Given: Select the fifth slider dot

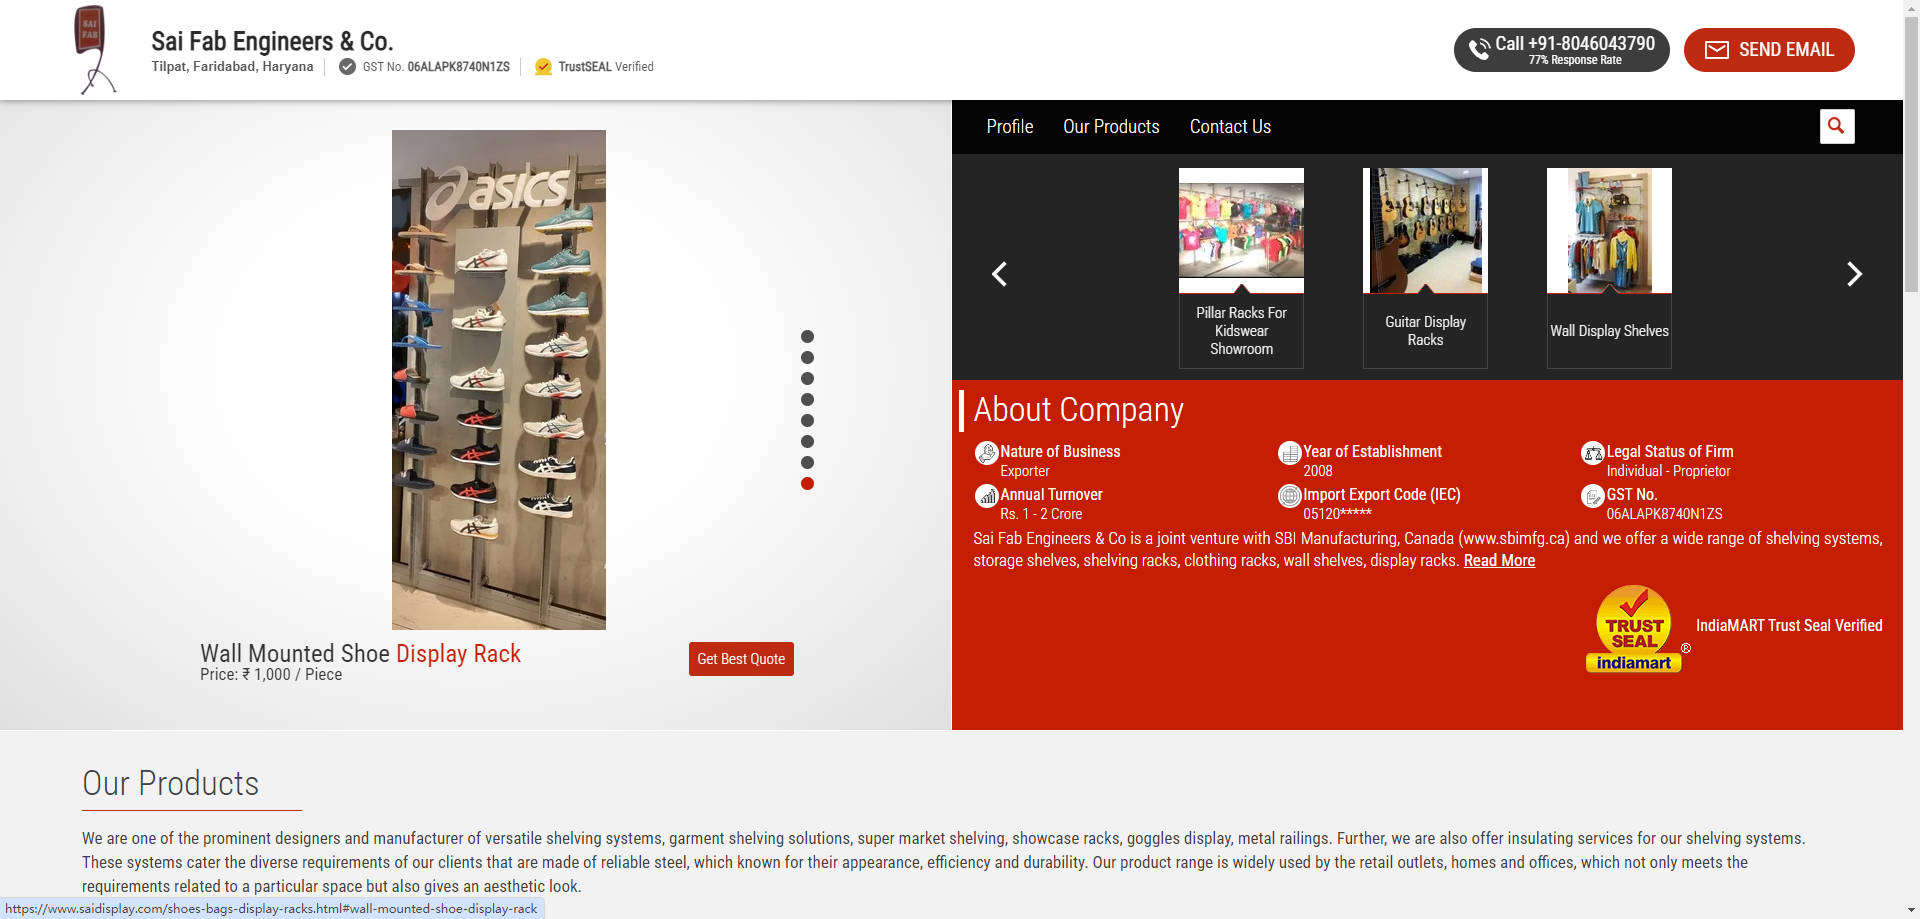Looking at the screenshot, I should (807, 421).
